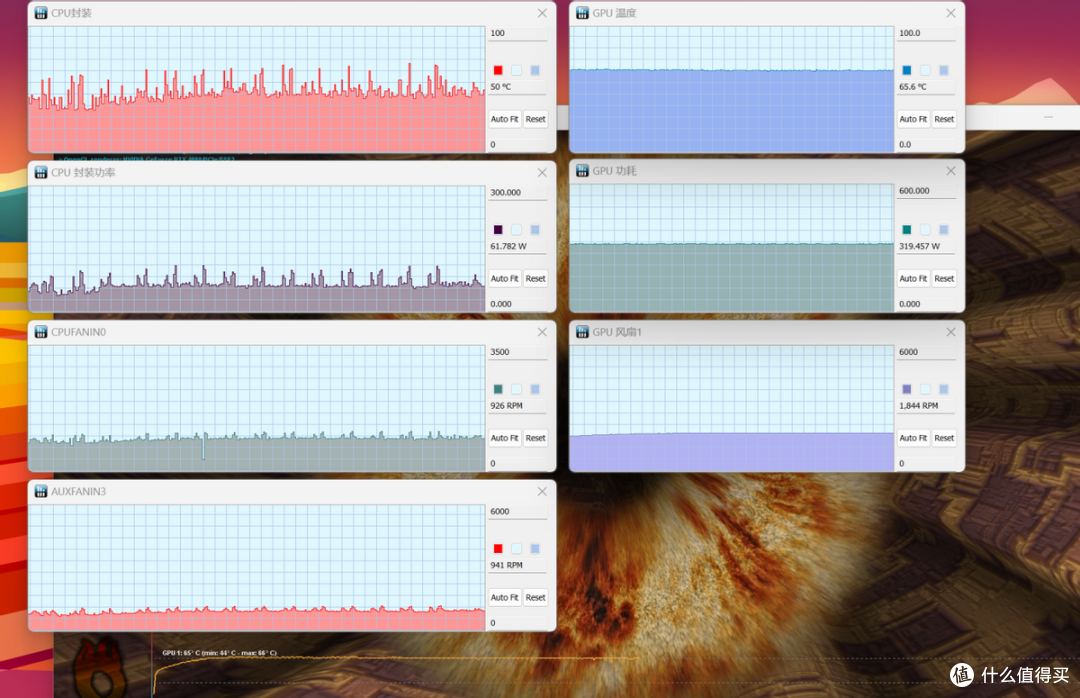Pick the blue swatch in GPU 温度 window

907,70
